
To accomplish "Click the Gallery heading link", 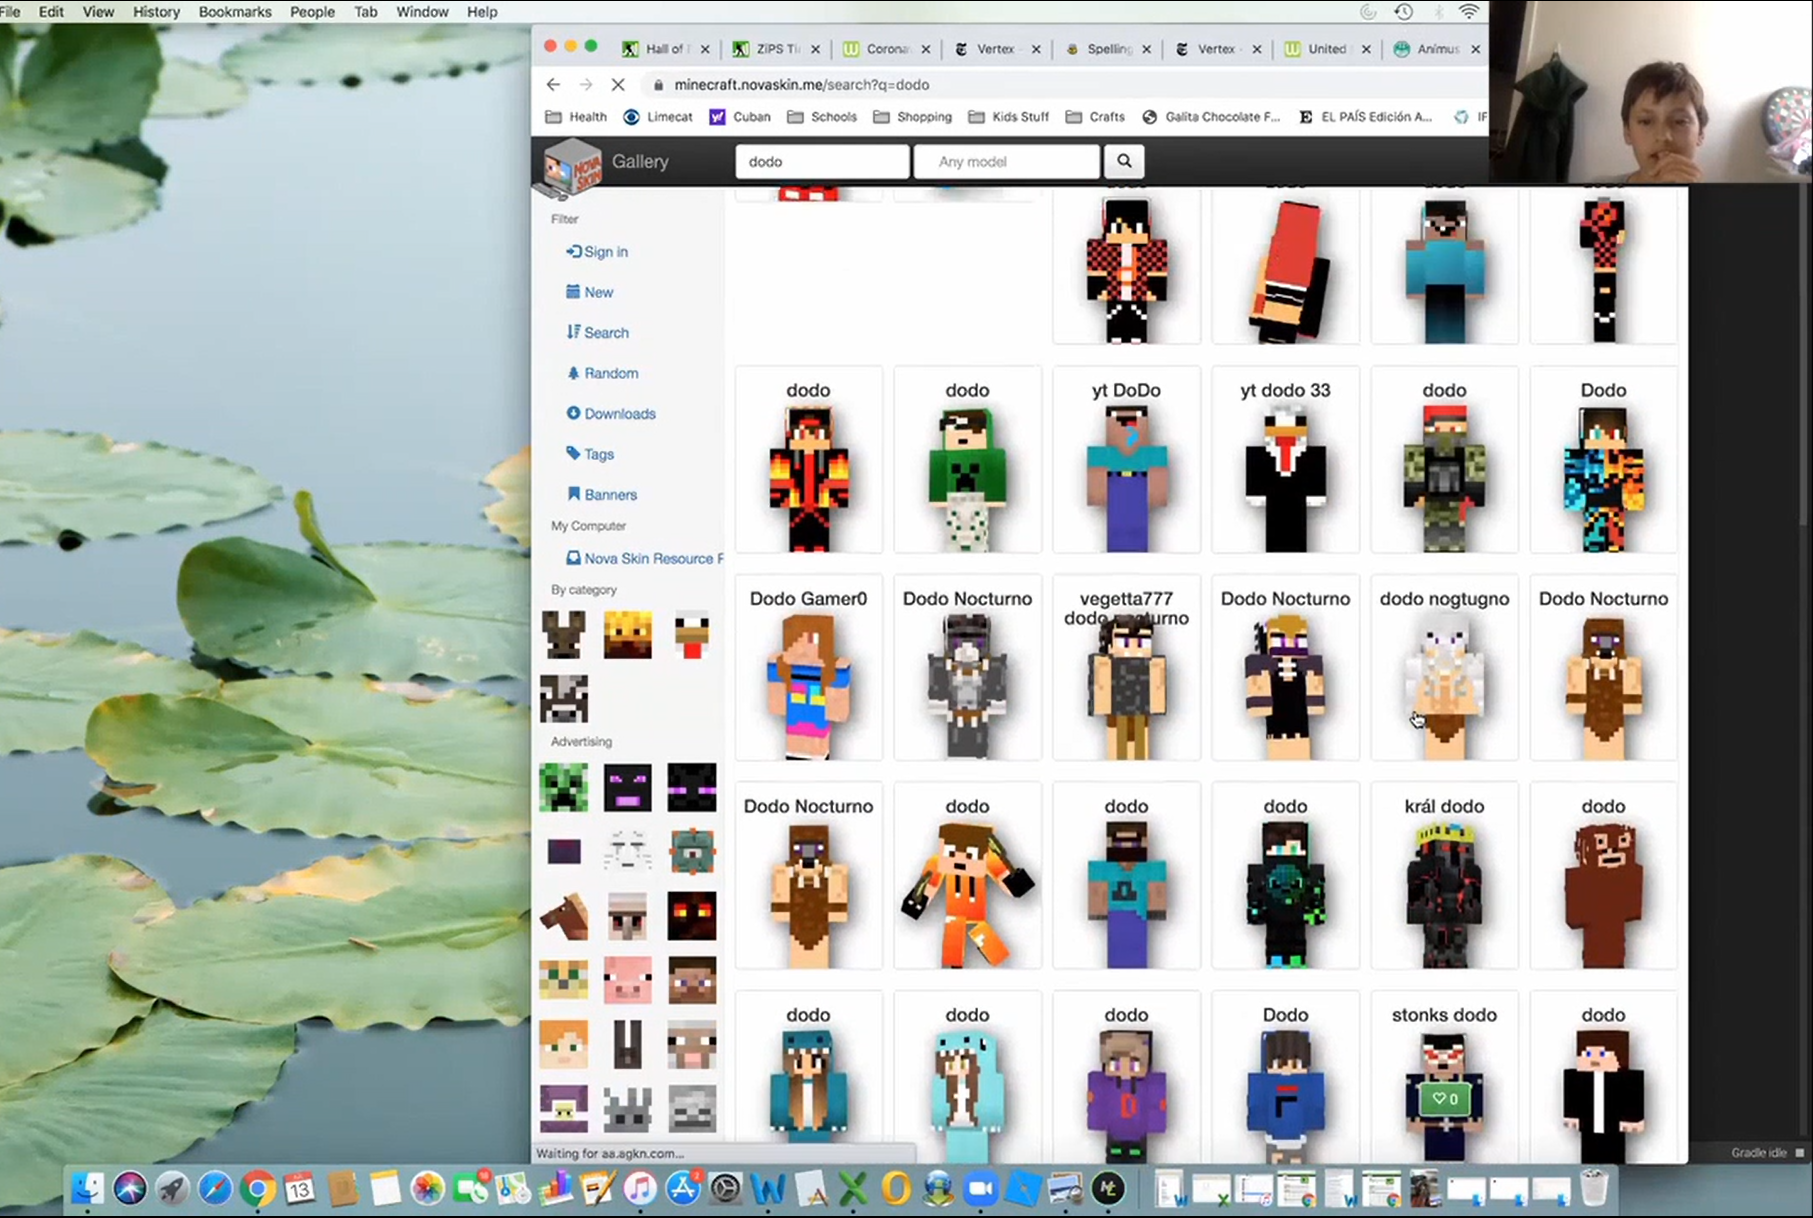I will [x=640, y=161].
